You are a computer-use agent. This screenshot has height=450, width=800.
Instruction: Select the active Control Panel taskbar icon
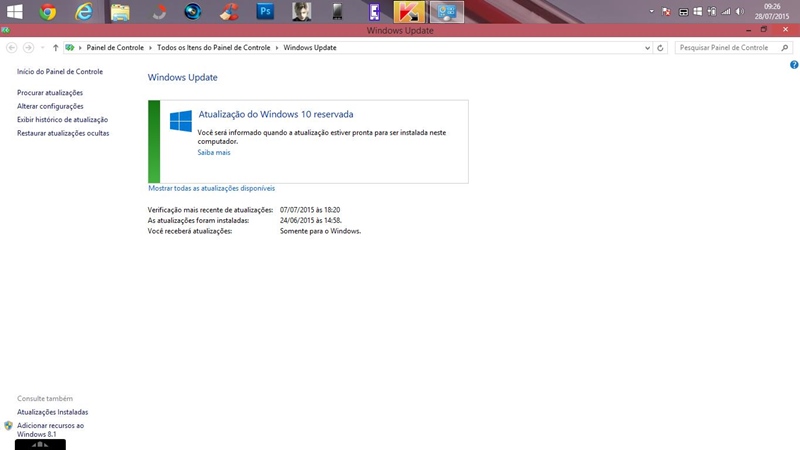446,12
